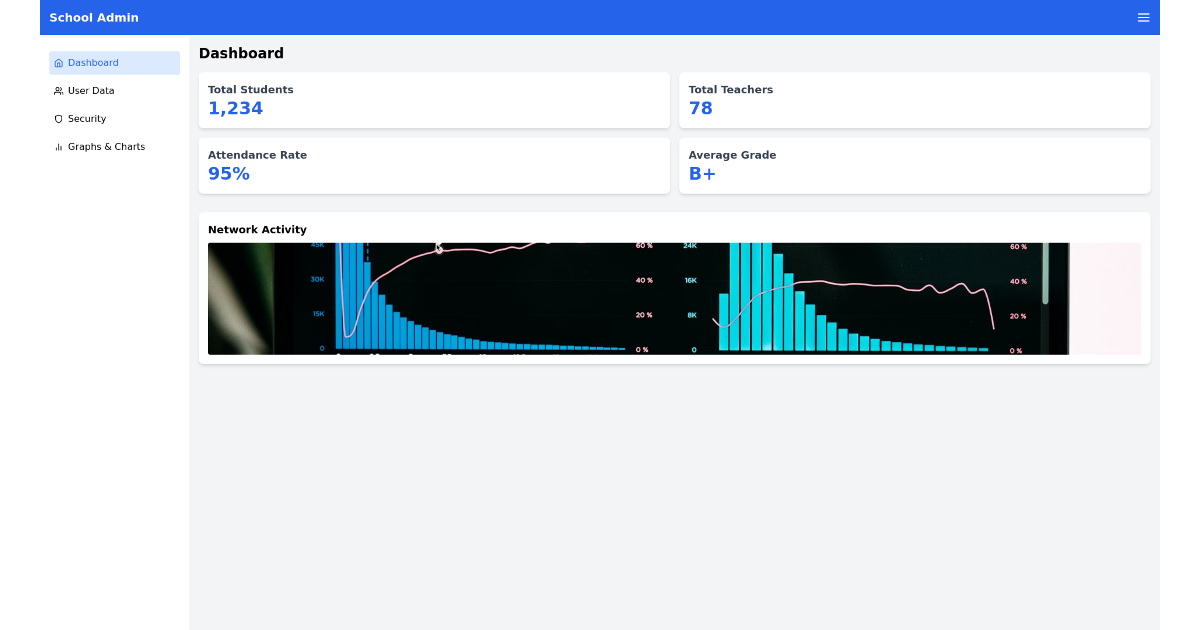1200x630 pixels.
Task: Click the bar chart icon for Graphs & Charts
Action: click(x=59, y=146)
